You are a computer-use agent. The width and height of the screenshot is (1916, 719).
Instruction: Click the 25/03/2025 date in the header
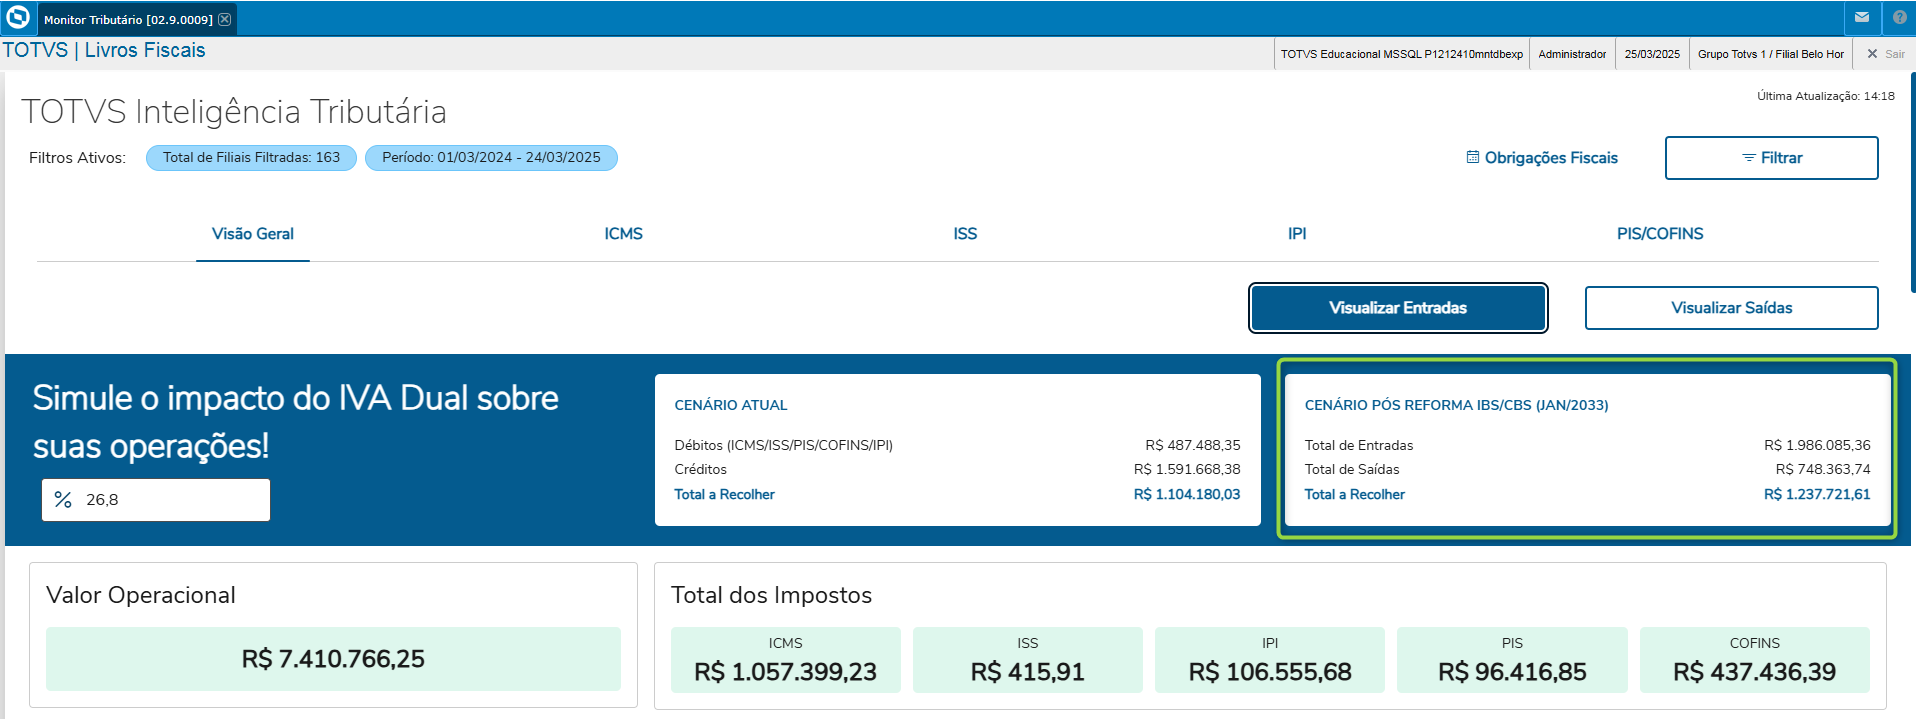click(1652, 54)
